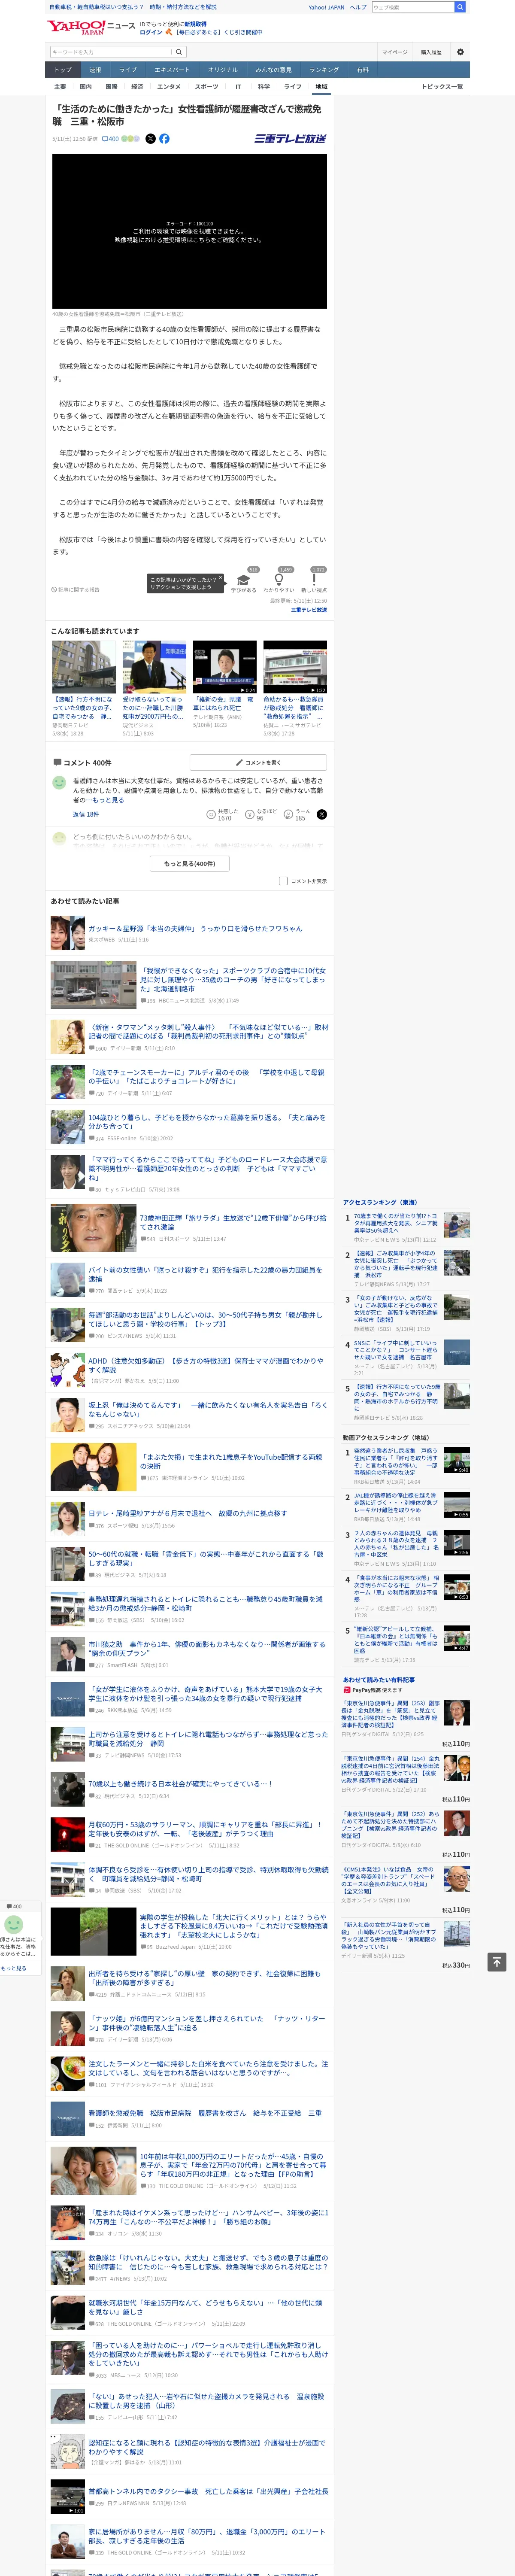The height and width of the screenshot is (2576, 515).
Task: Select the スポーツ category
Action: [x=206, y=87]
